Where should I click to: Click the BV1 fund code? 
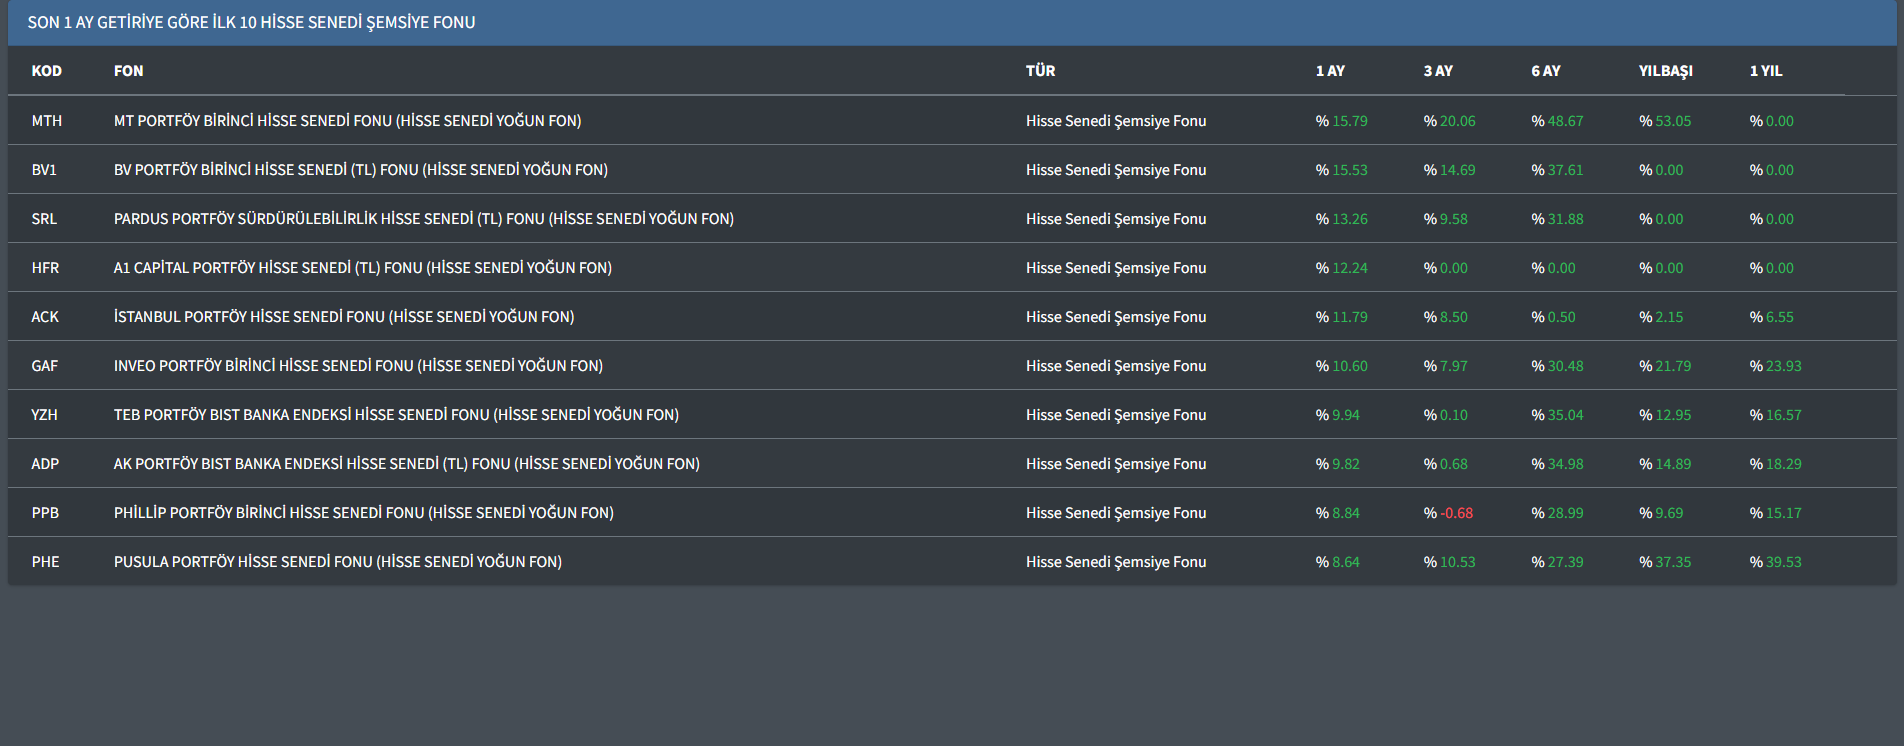[44, 170]
